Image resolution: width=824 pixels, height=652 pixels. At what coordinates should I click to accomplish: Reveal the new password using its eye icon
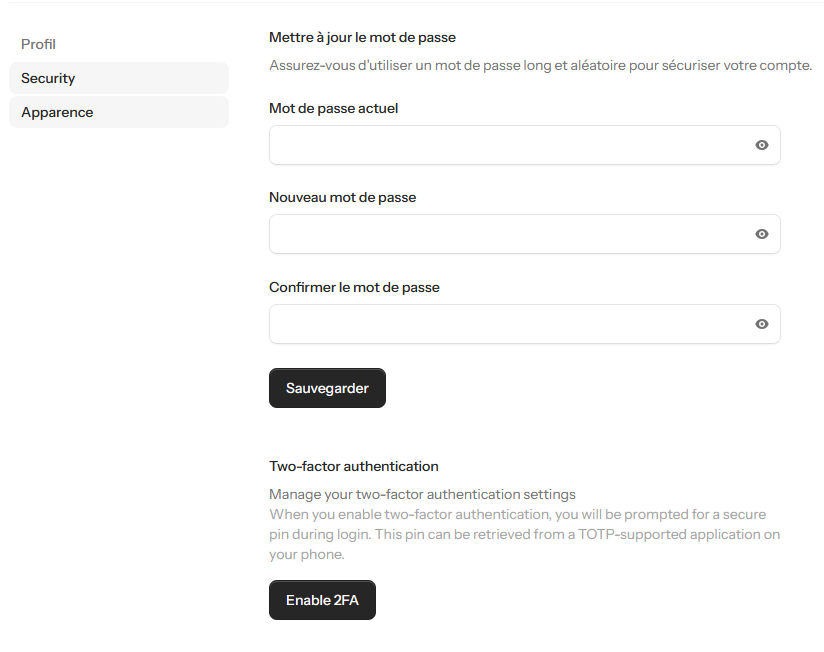click(x=762, y=234)
